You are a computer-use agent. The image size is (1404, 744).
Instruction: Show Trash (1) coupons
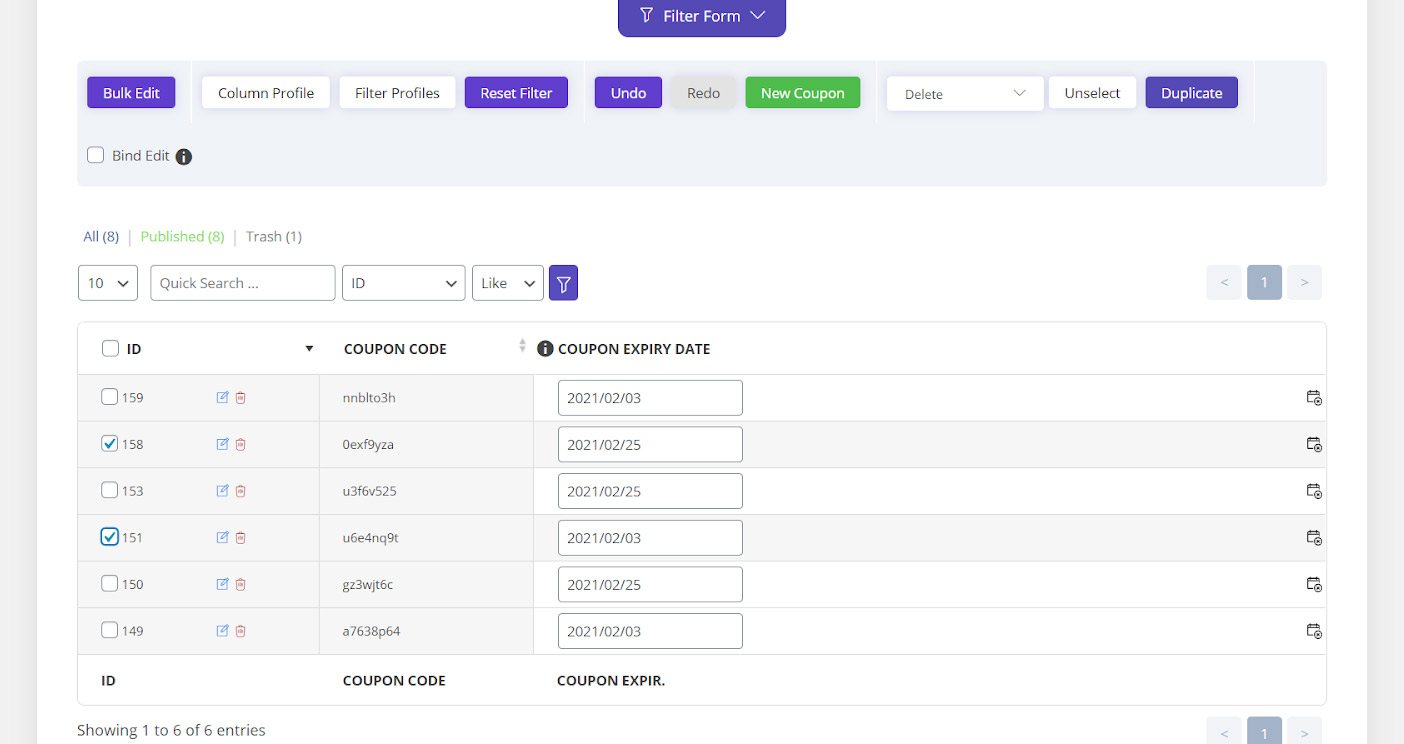(274, 237)
